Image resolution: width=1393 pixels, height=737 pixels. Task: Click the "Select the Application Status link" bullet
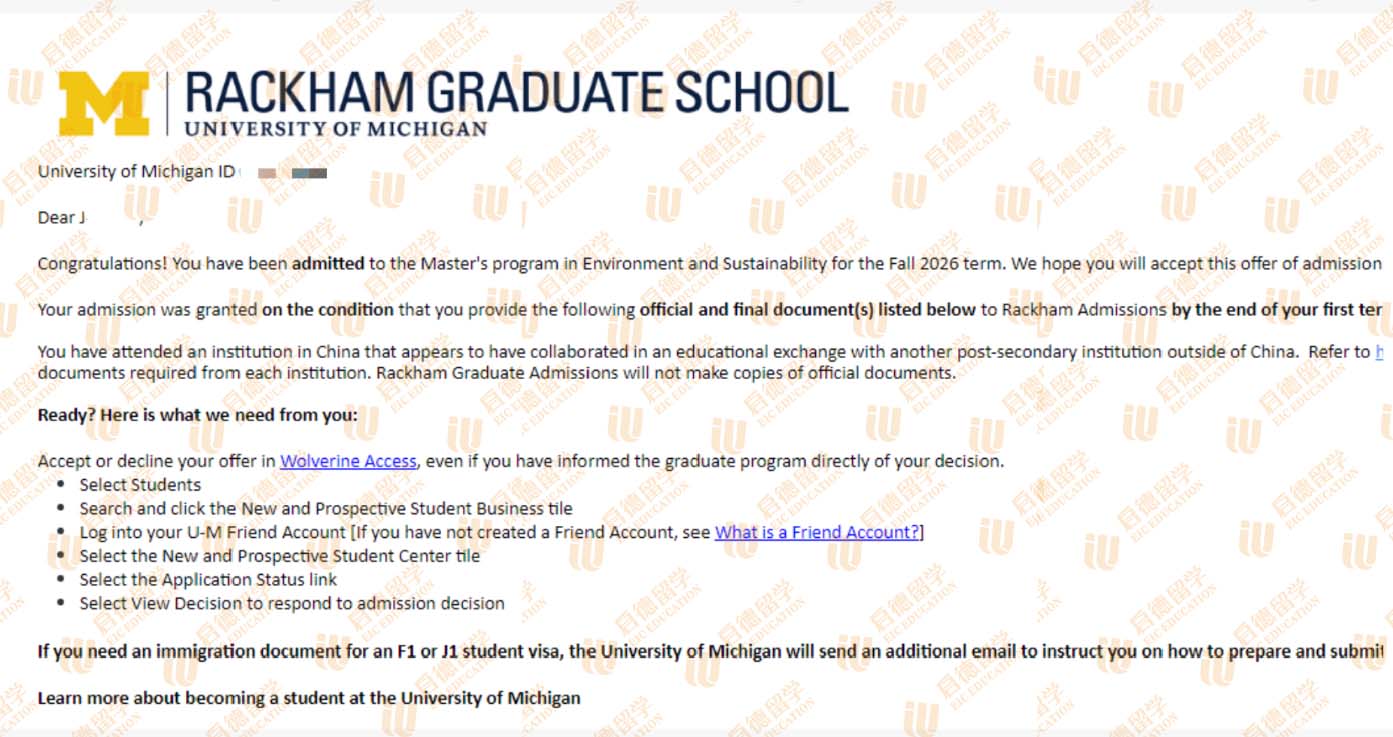pos(208,580)
